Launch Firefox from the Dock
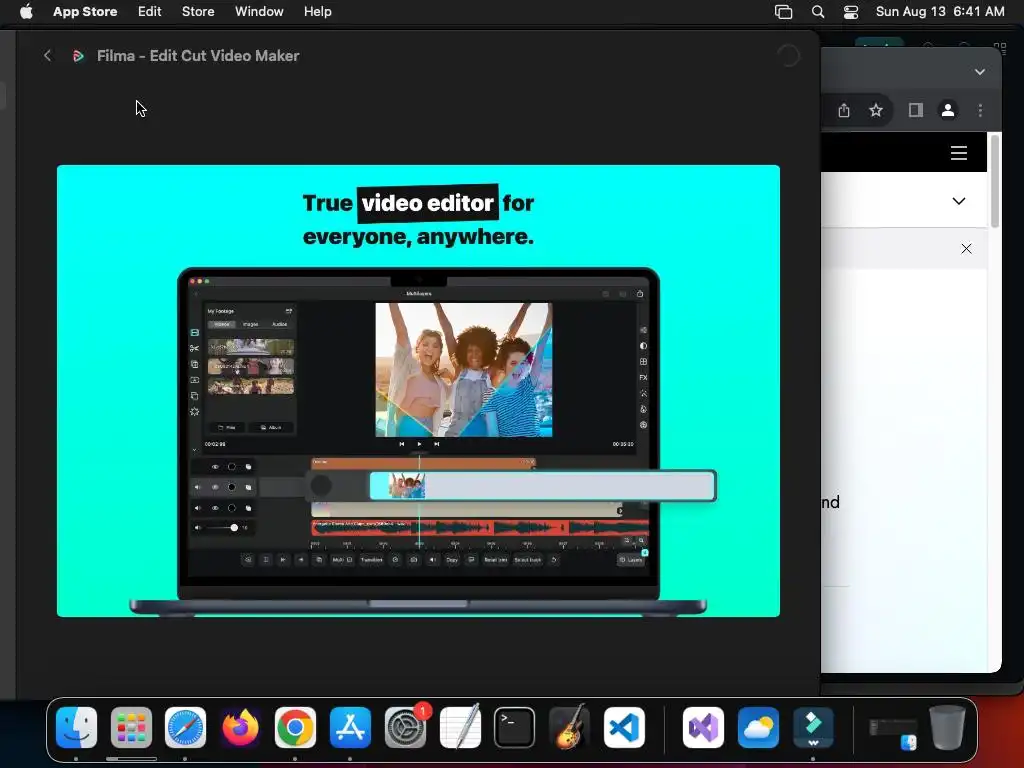This screenshot has height=768, width=1024. [x=240, y=727]
